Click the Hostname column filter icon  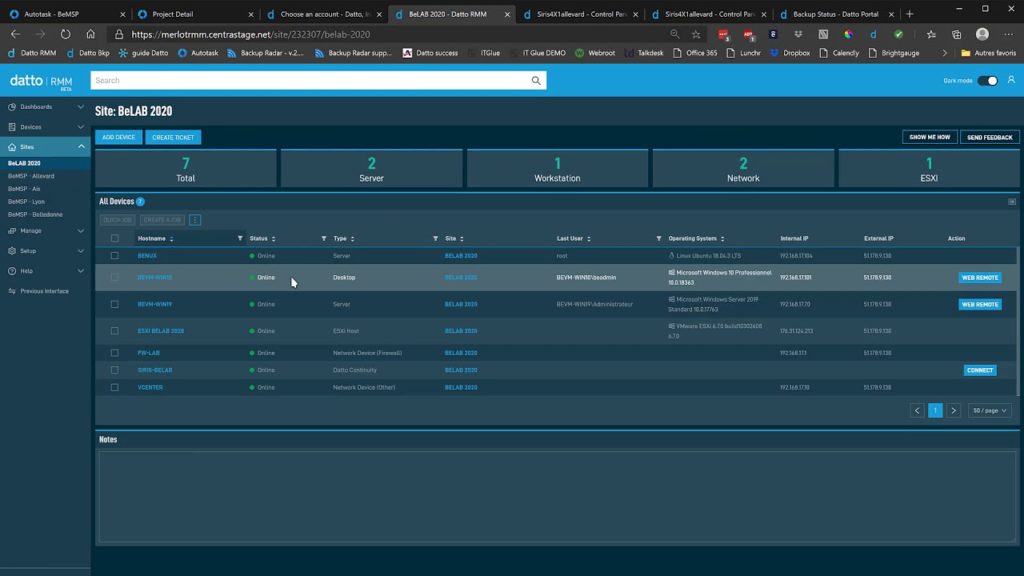click(240, 239)
